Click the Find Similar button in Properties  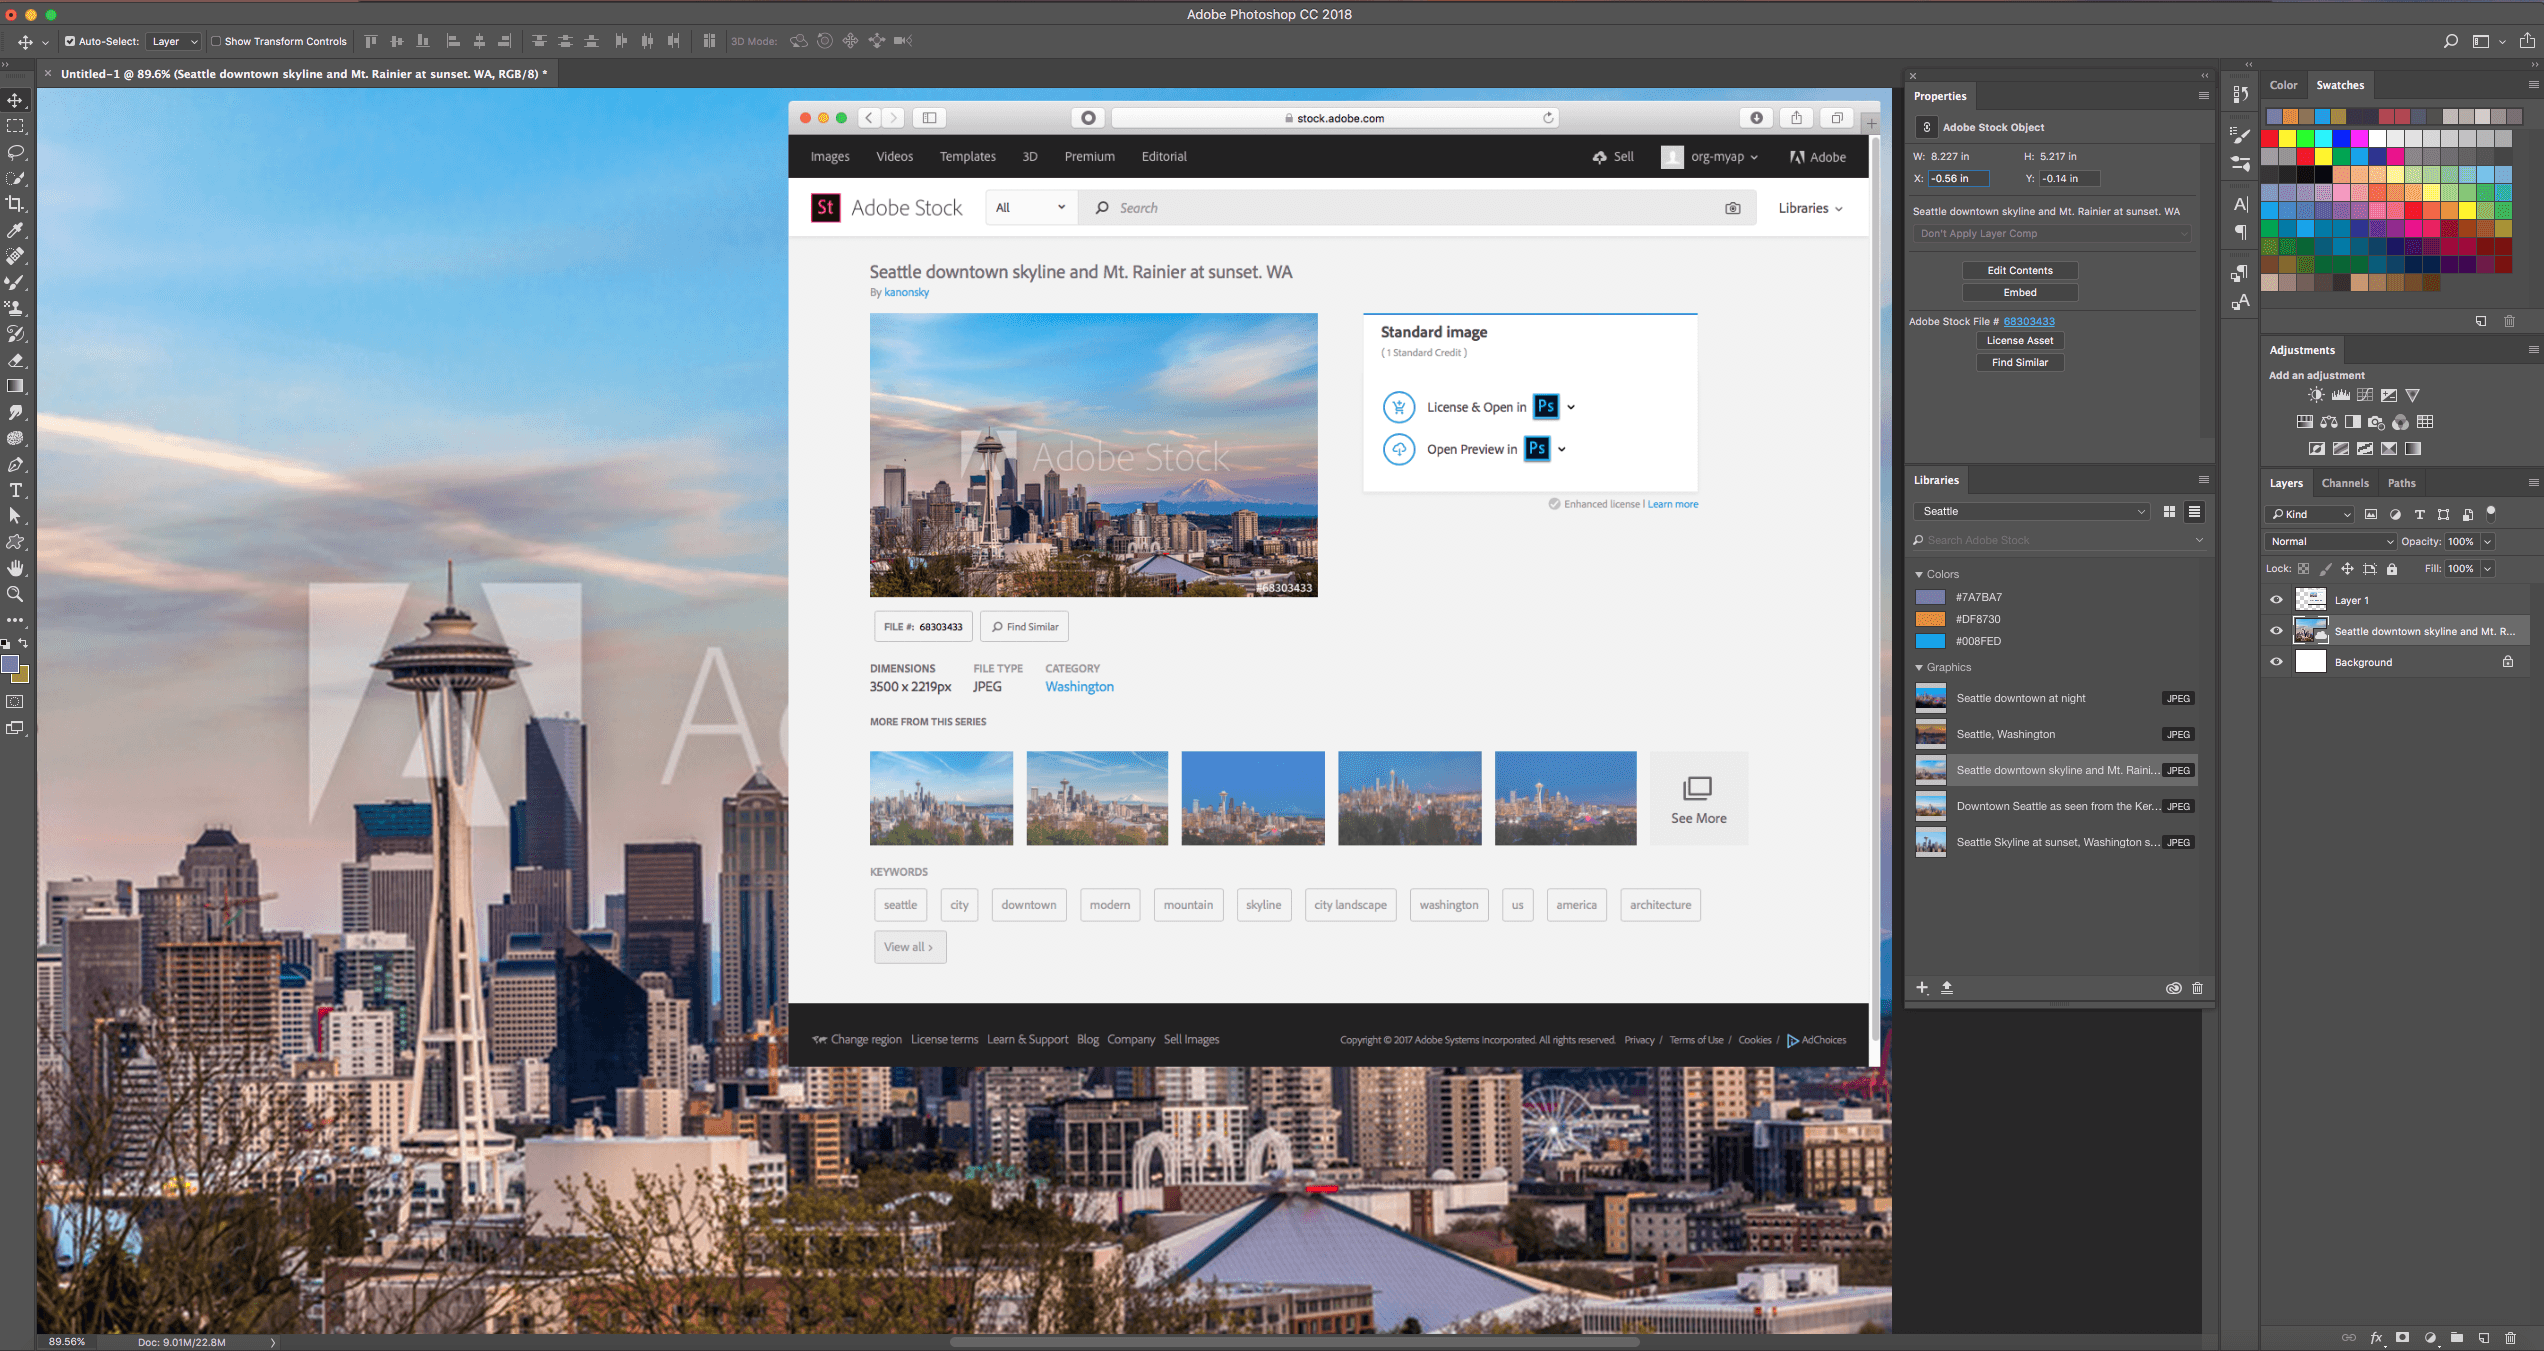[2020, 363]
